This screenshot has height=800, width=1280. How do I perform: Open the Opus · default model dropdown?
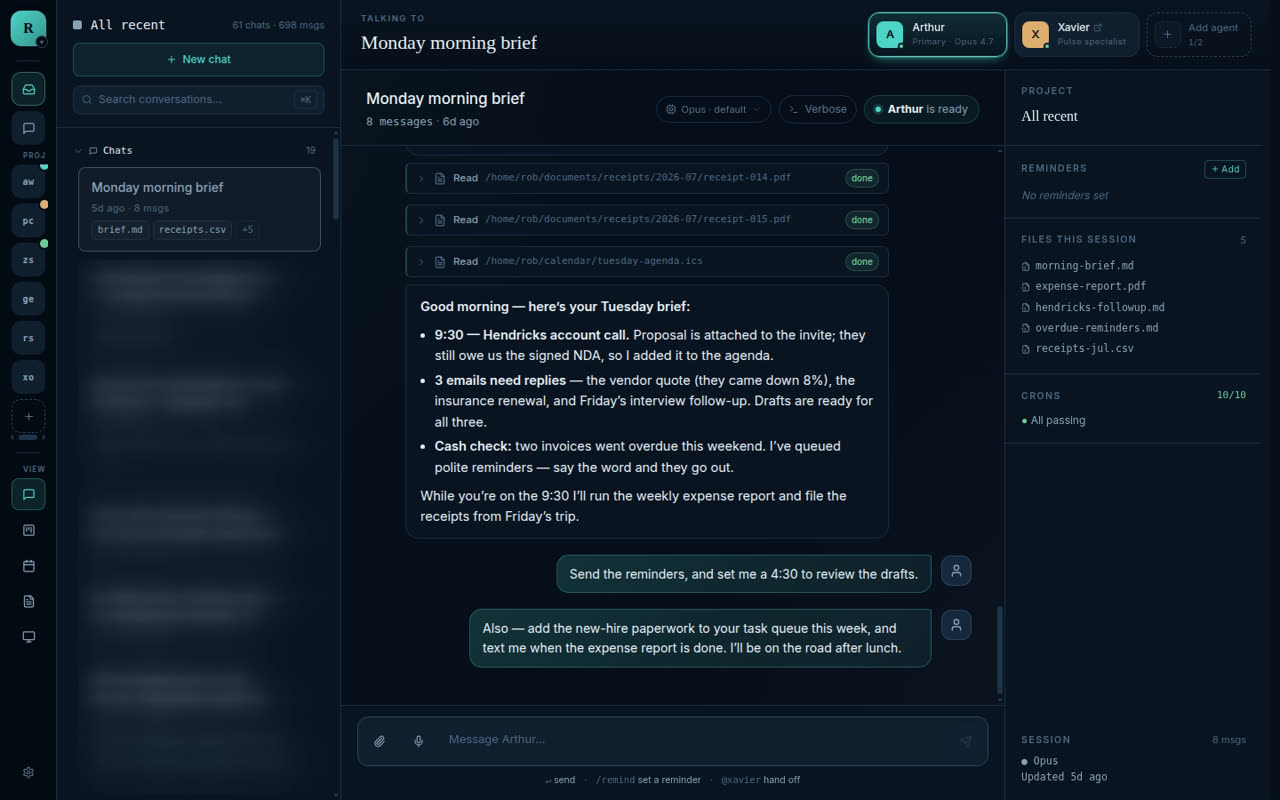point(713,109)
